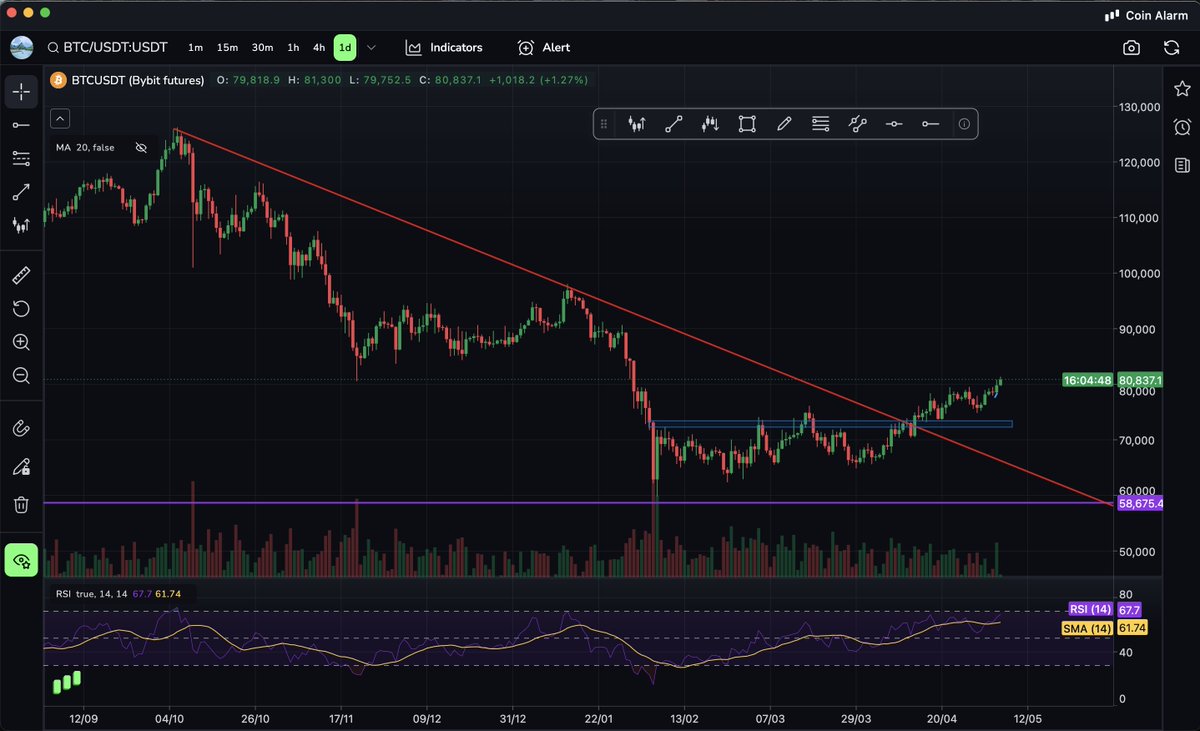Select the arrow line tool in left sidebar
This screenshot has height=731, width=1200.
[21, 192]
